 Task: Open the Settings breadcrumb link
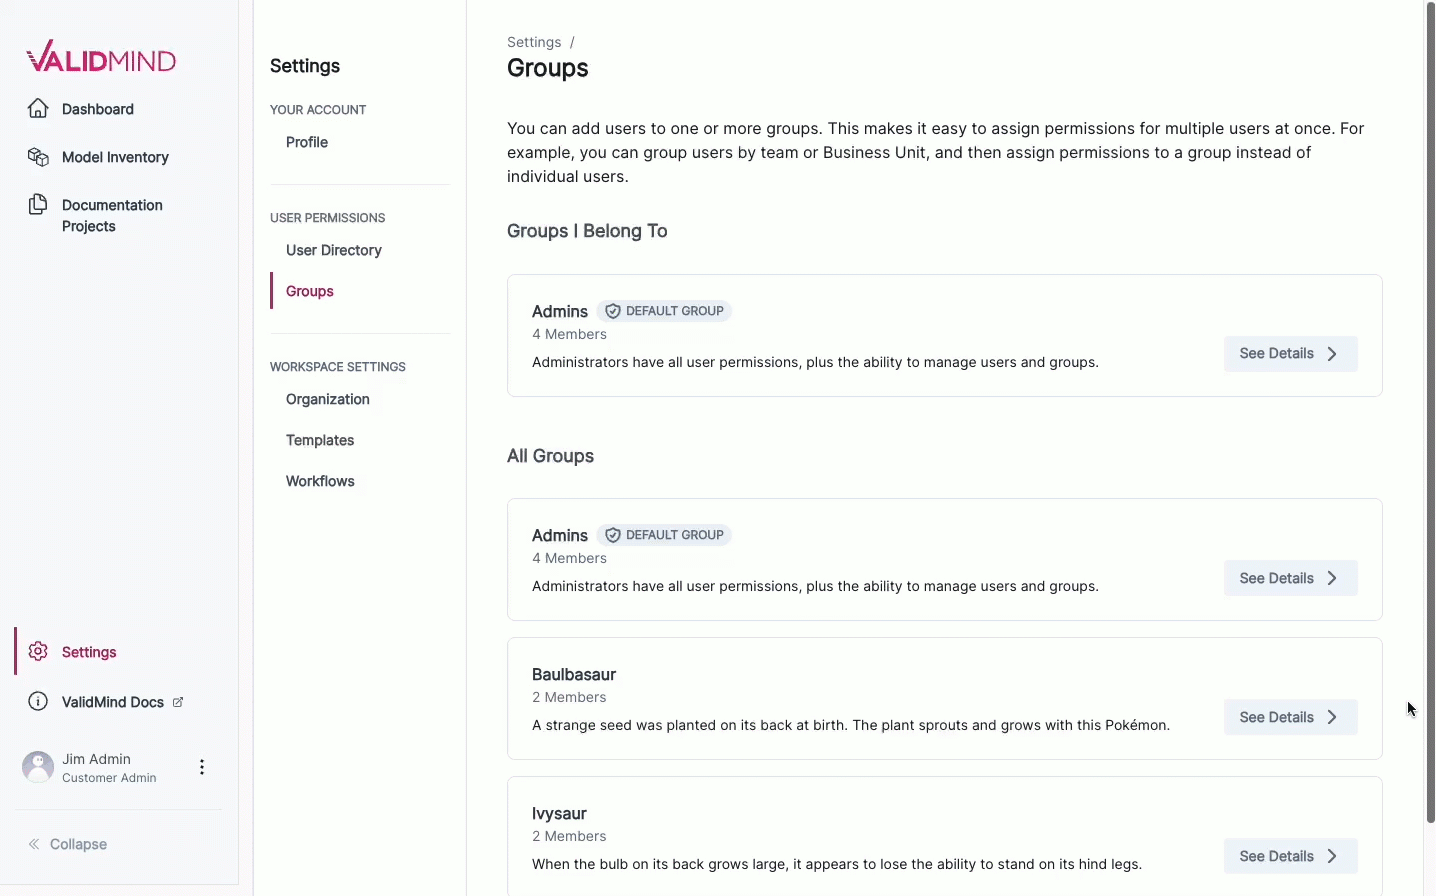tap(532, 42)
